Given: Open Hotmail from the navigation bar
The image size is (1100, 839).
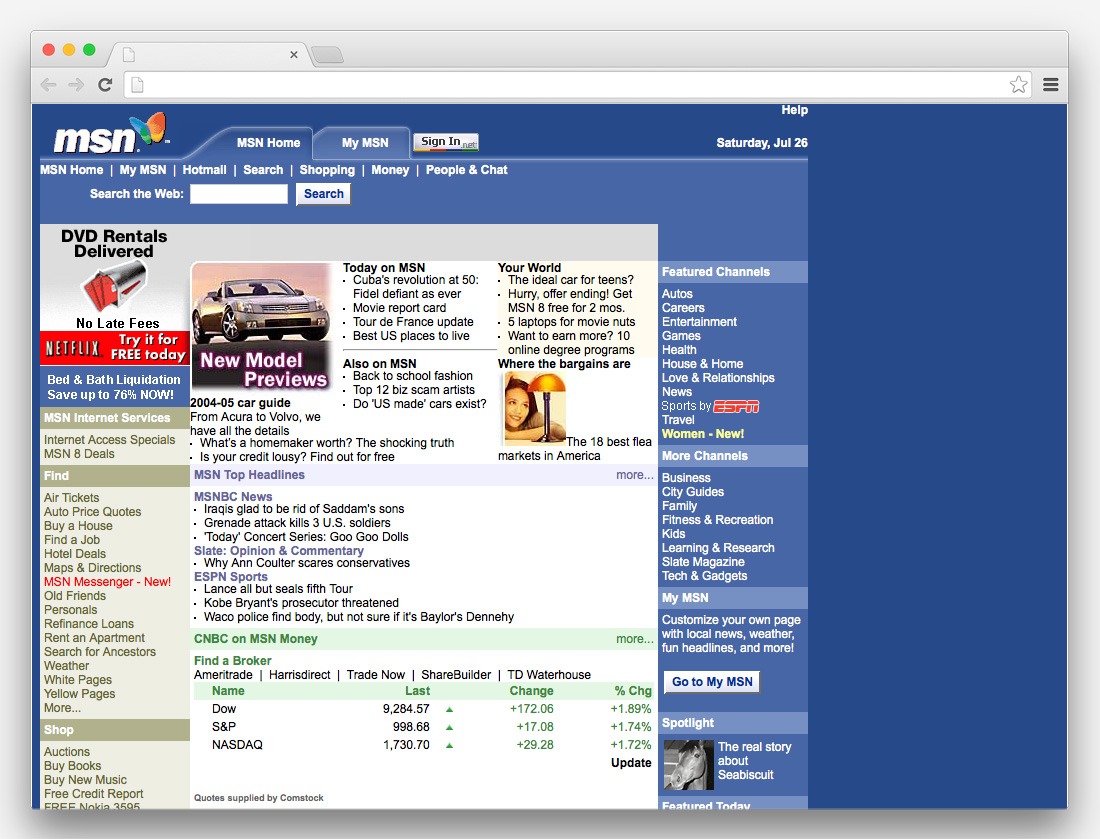Looking at the screenshot, I should pyautogui.click(x=204, y=170).
